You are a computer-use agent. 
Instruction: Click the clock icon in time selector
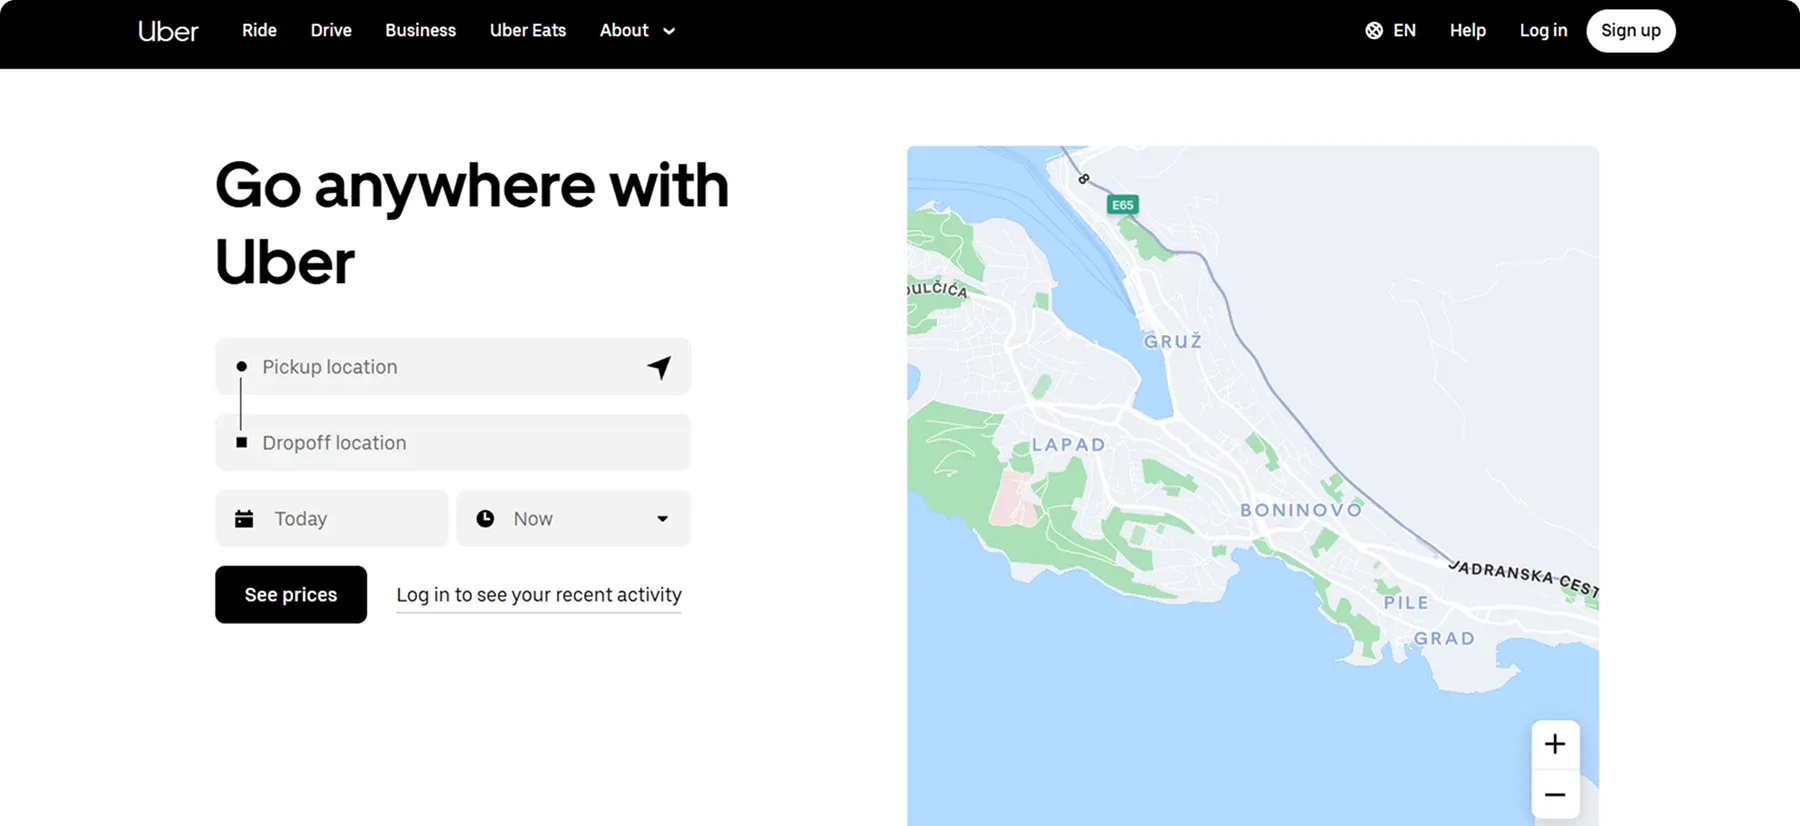point(485,519)
